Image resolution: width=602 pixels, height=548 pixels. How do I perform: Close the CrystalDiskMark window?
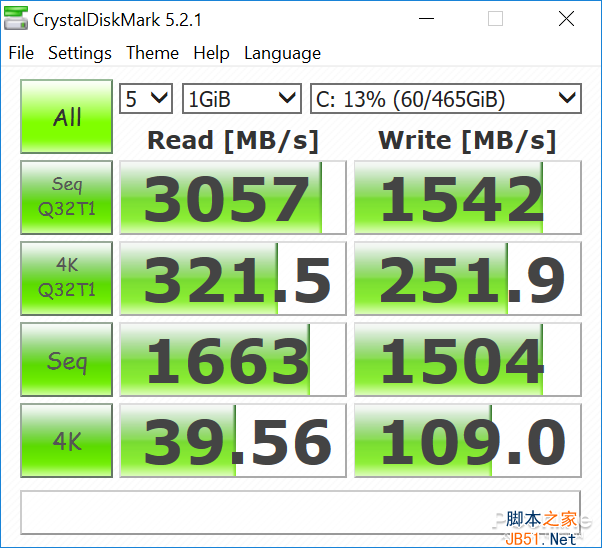566,18
